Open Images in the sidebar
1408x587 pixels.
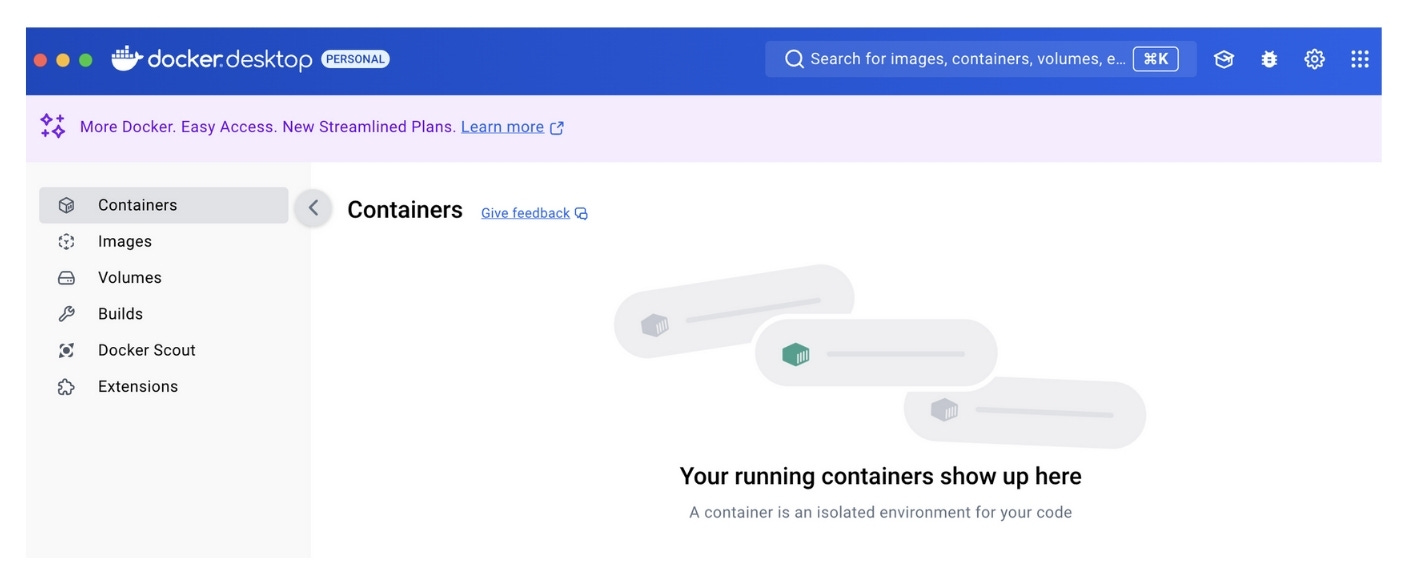[x=164, y=241]
